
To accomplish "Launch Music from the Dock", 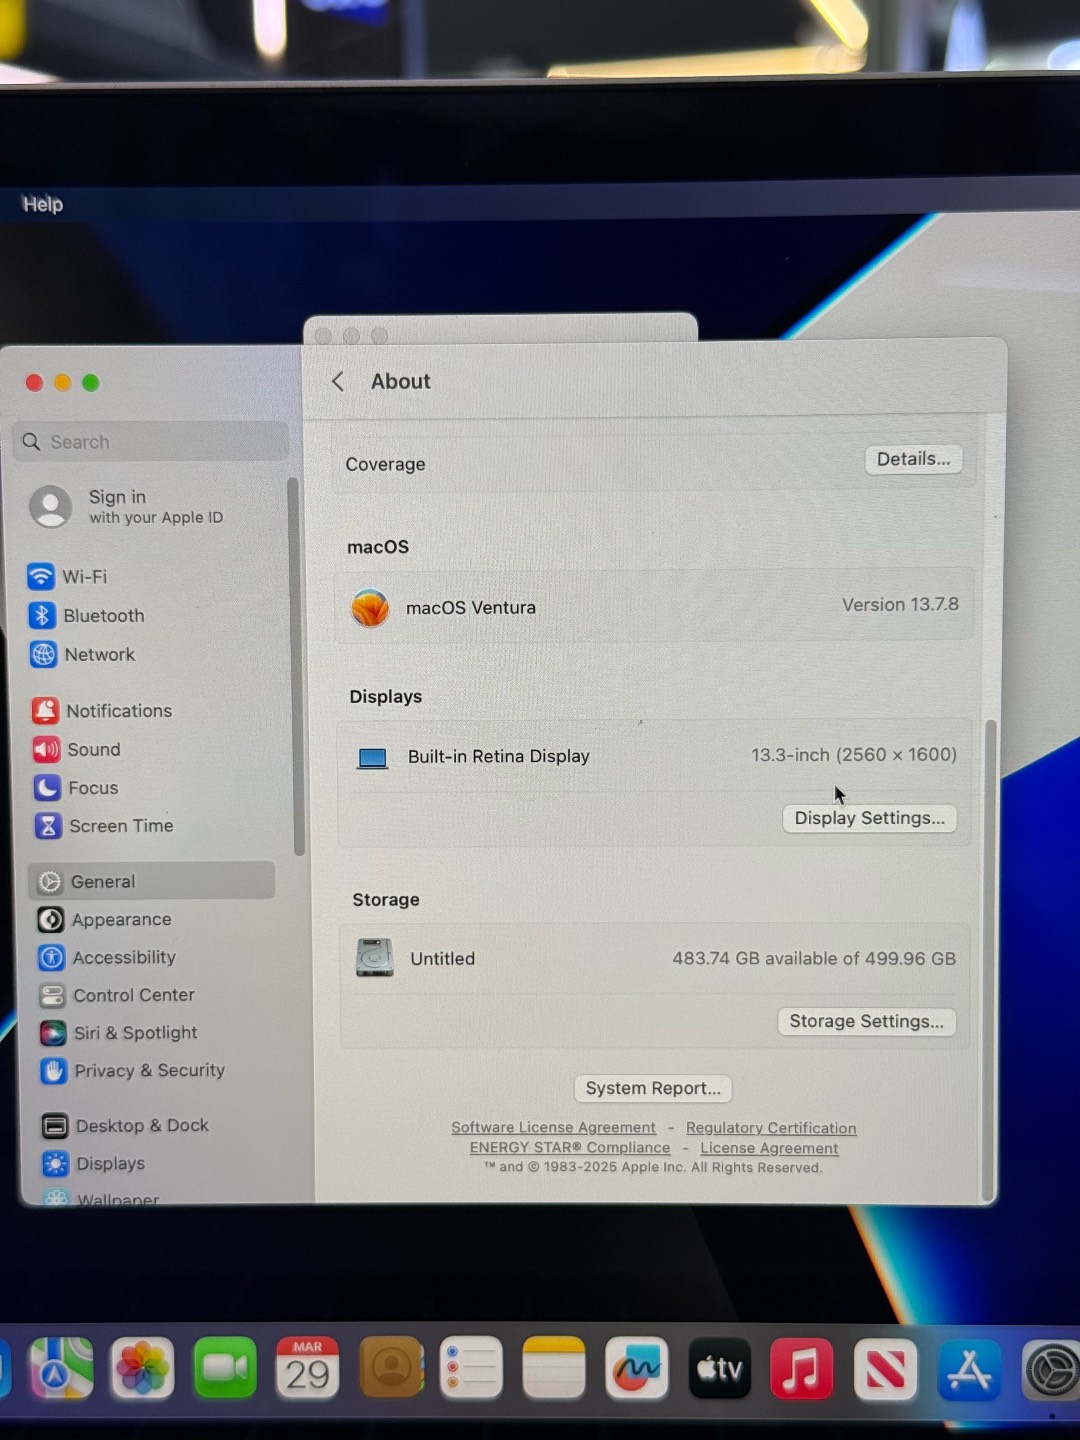I will point(802,1367).
